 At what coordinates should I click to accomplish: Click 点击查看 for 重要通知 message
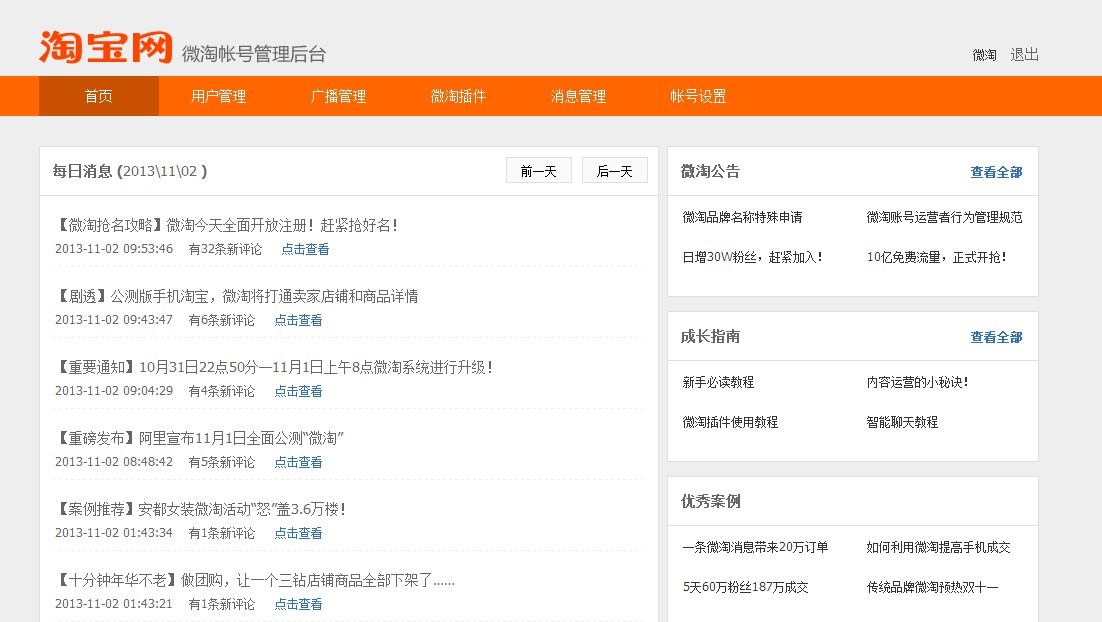(x=298, y=391)
